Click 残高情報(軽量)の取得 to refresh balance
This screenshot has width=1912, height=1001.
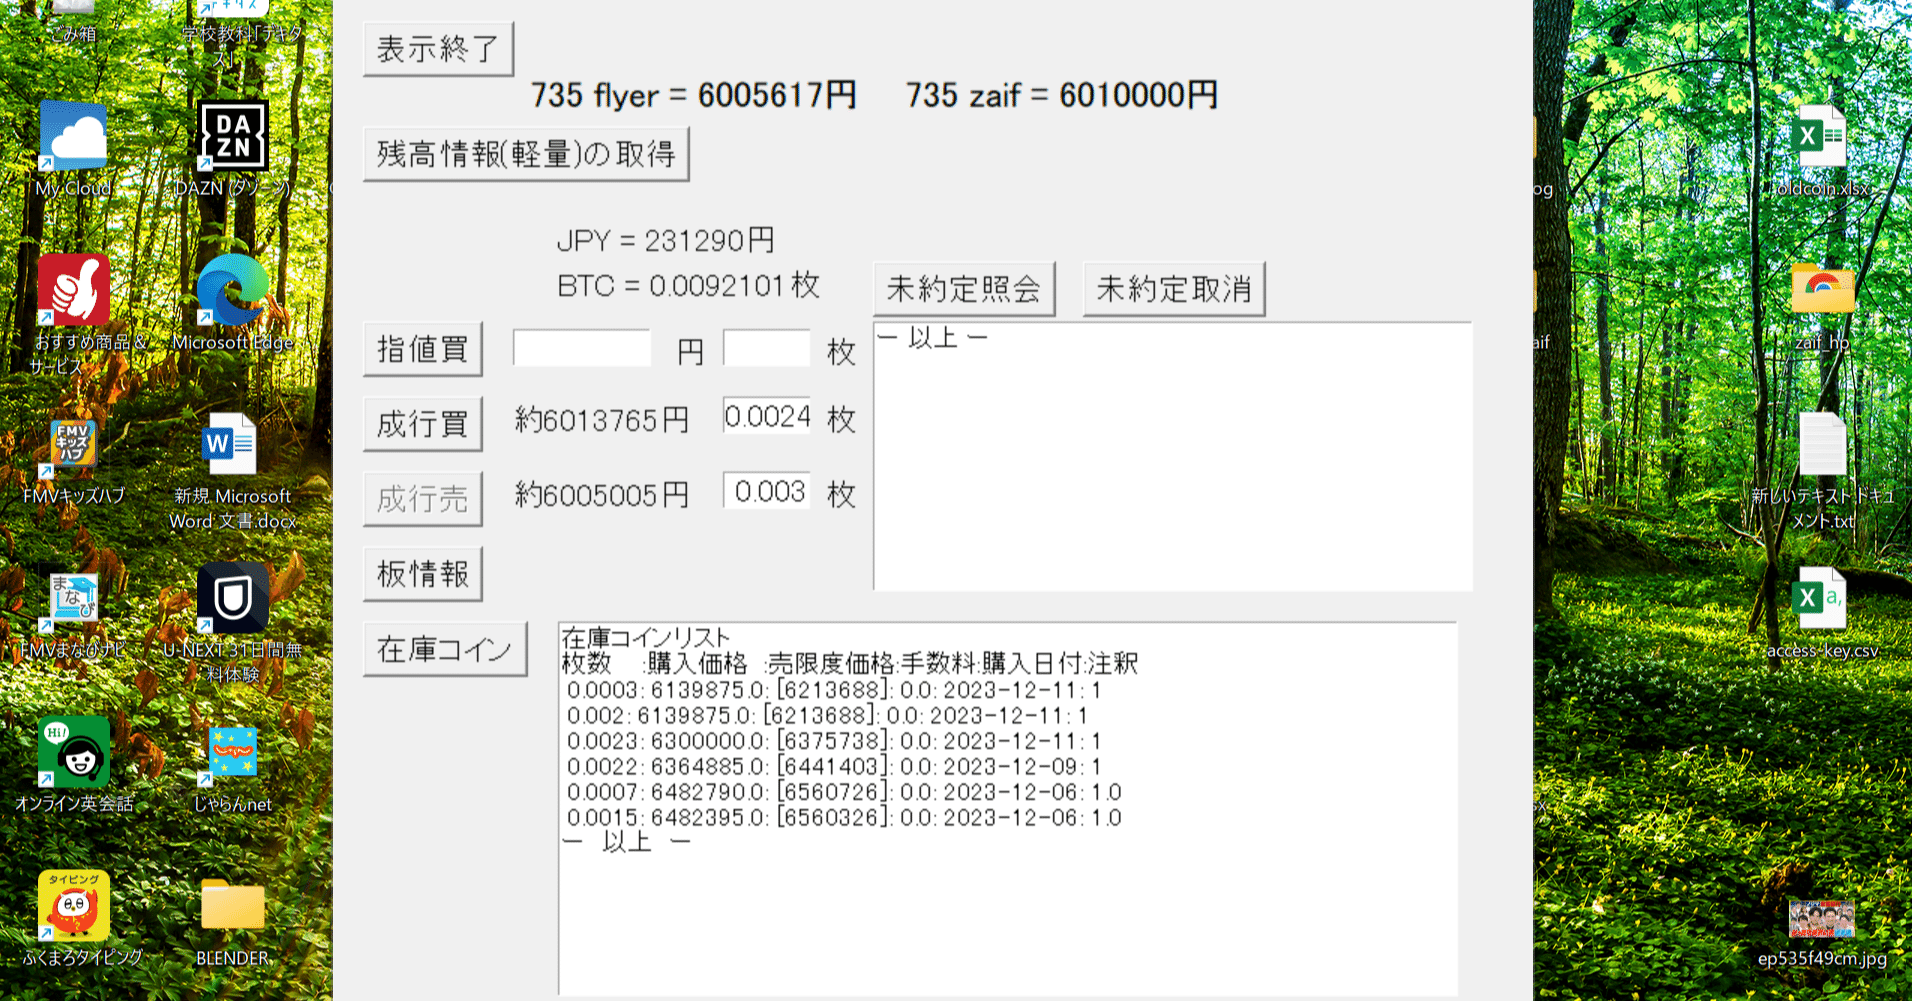(x=526, y=152)
